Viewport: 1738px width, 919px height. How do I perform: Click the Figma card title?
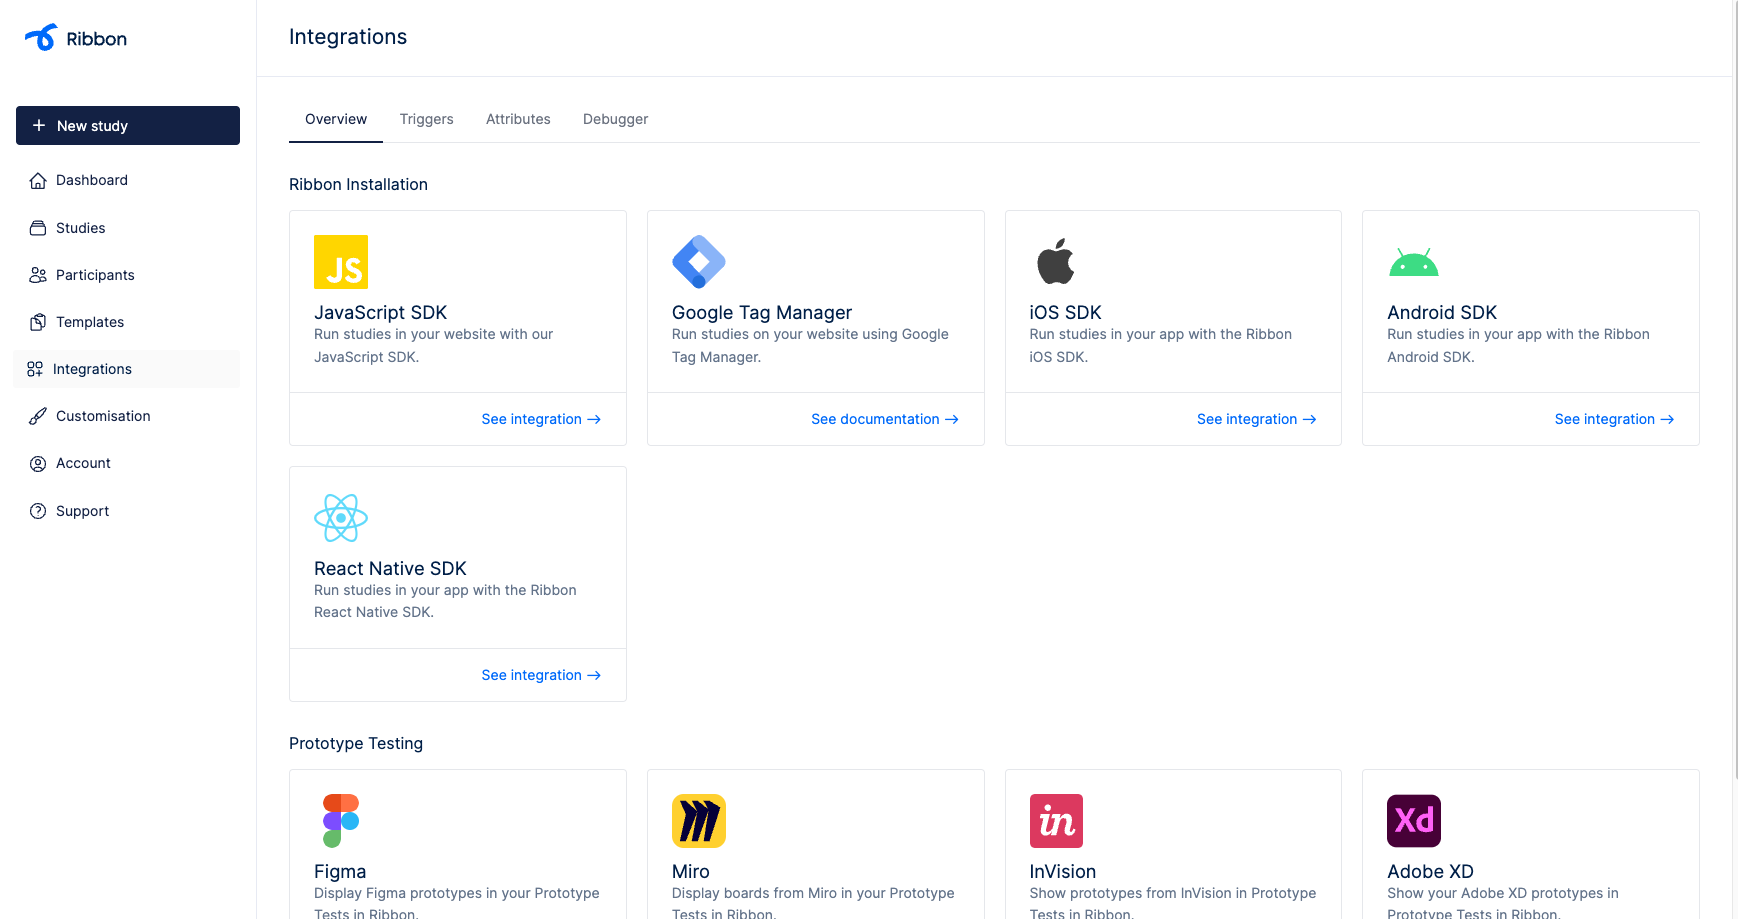pos(340,871)
